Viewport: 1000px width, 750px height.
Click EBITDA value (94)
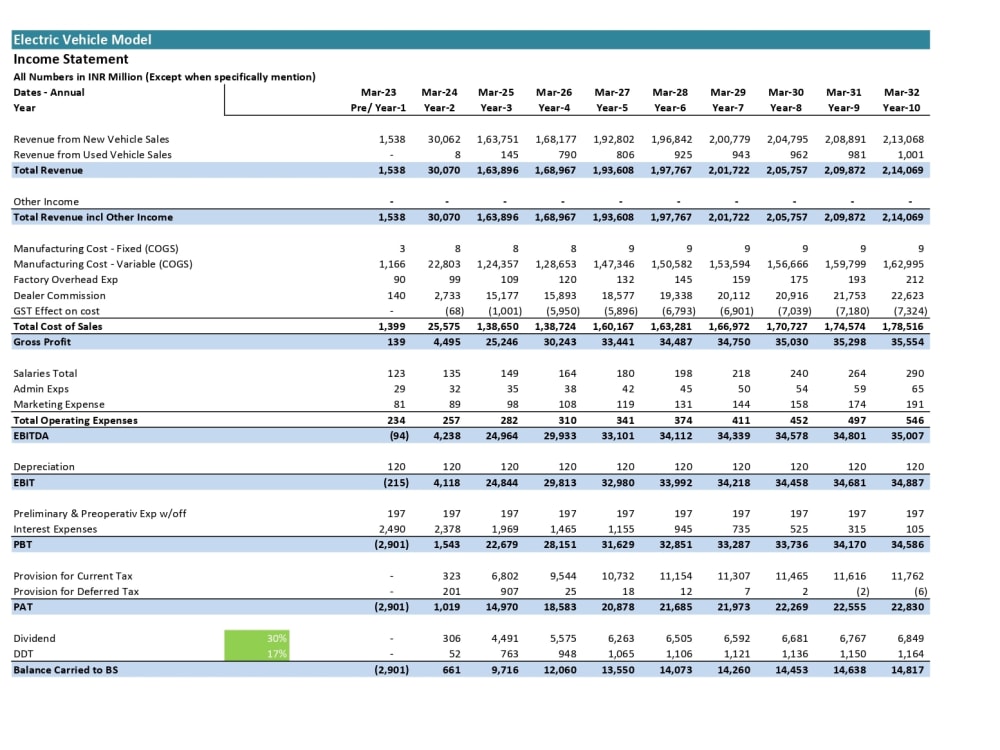click(399, 436)
